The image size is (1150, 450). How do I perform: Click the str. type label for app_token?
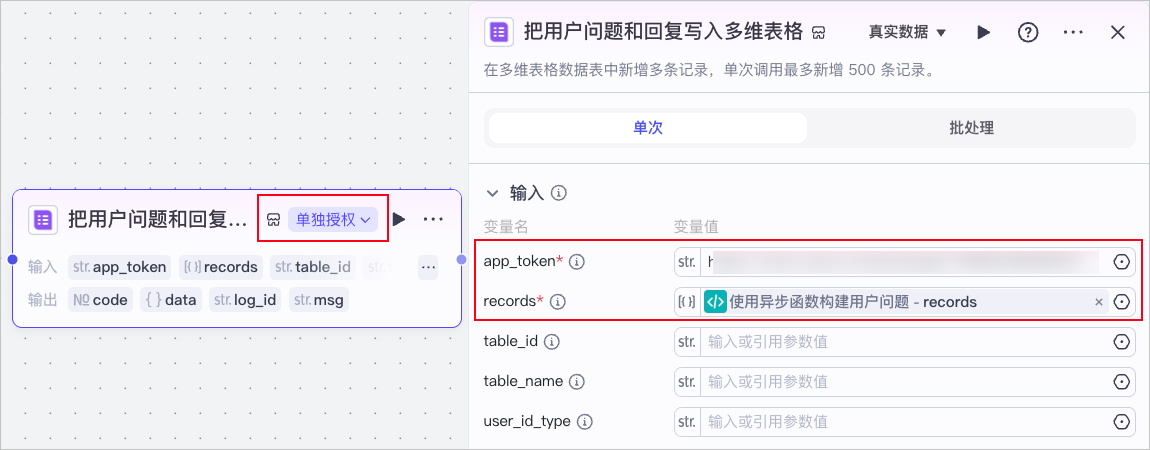687,262
